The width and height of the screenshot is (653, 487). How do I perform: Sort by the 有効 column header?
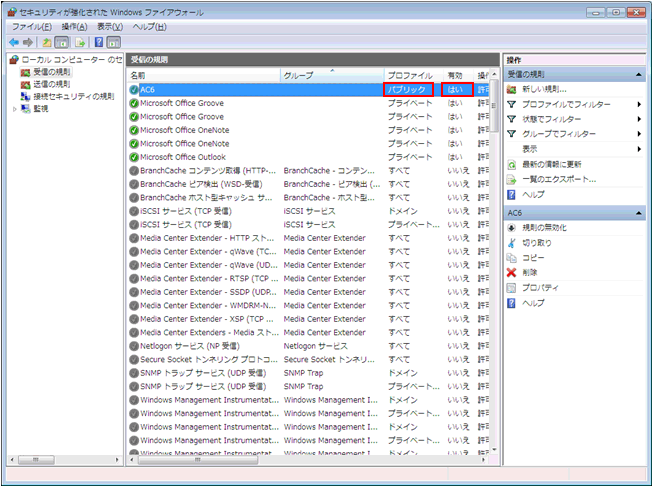coord(459,76)
